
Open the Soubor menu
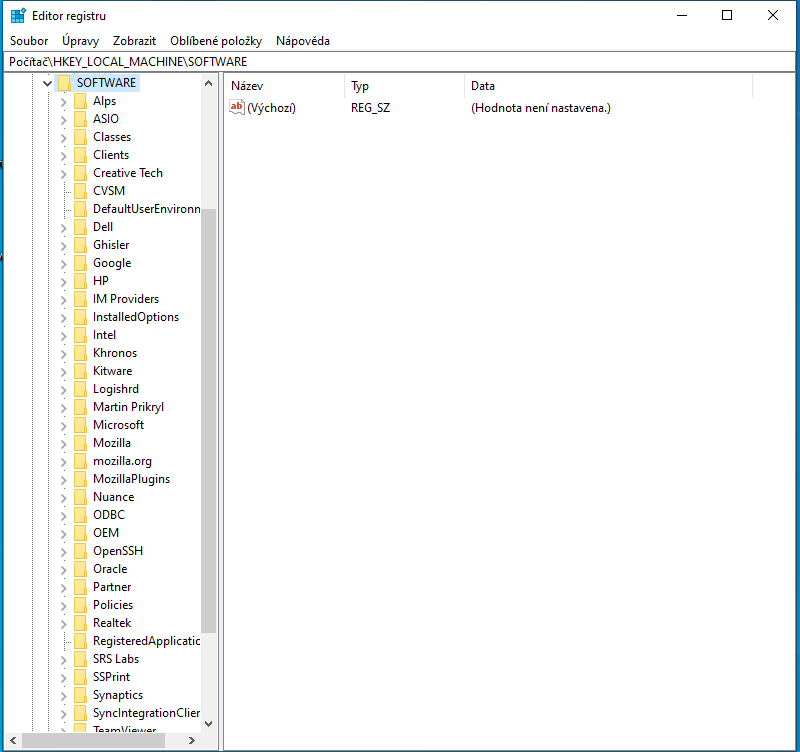coord(29,41)
